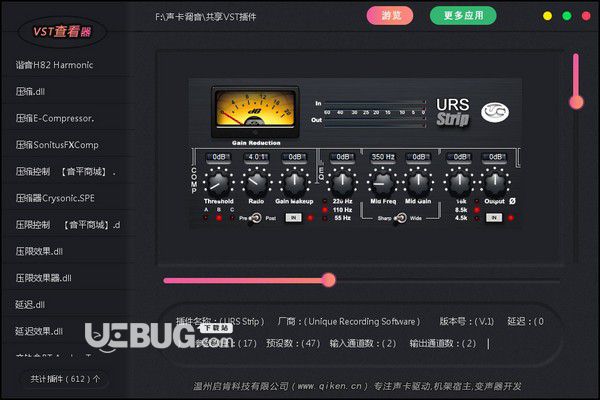Click the Gain Makeup knob
600x400 pixels.
click(x=294, y=183)
